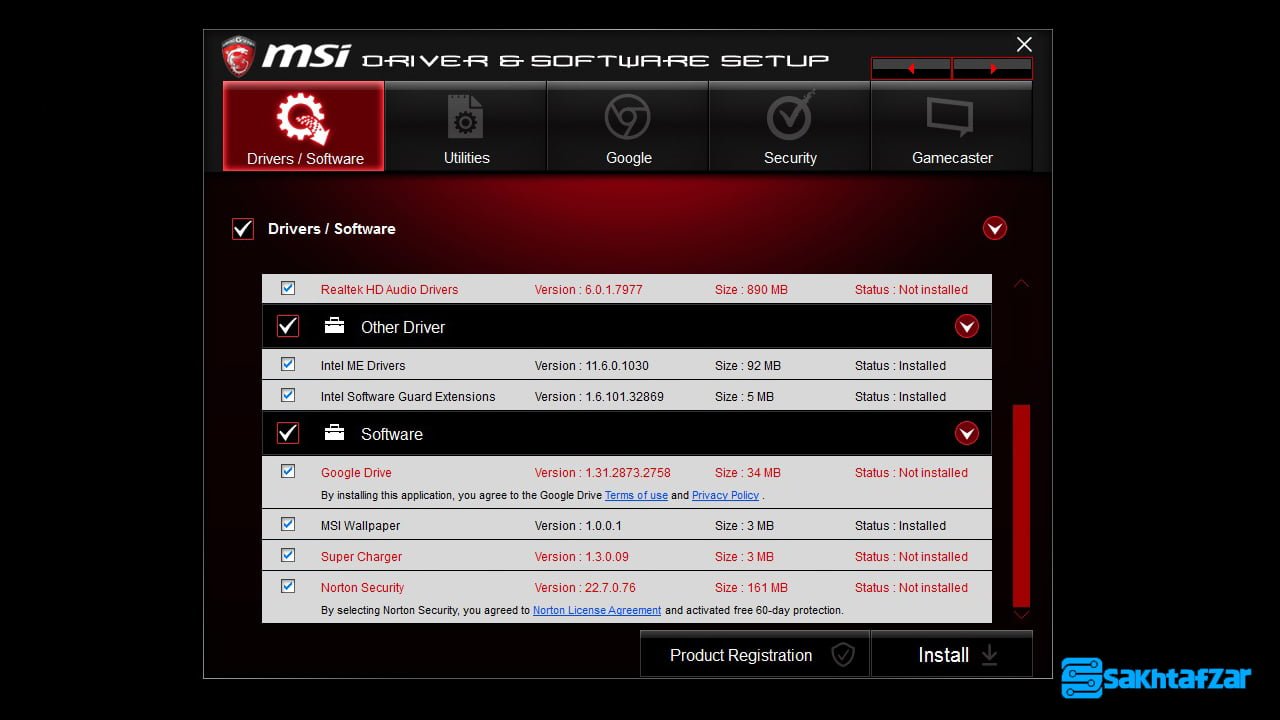
Task: Click the Gamecaster screen icon
Action: [x=951, y=118]
